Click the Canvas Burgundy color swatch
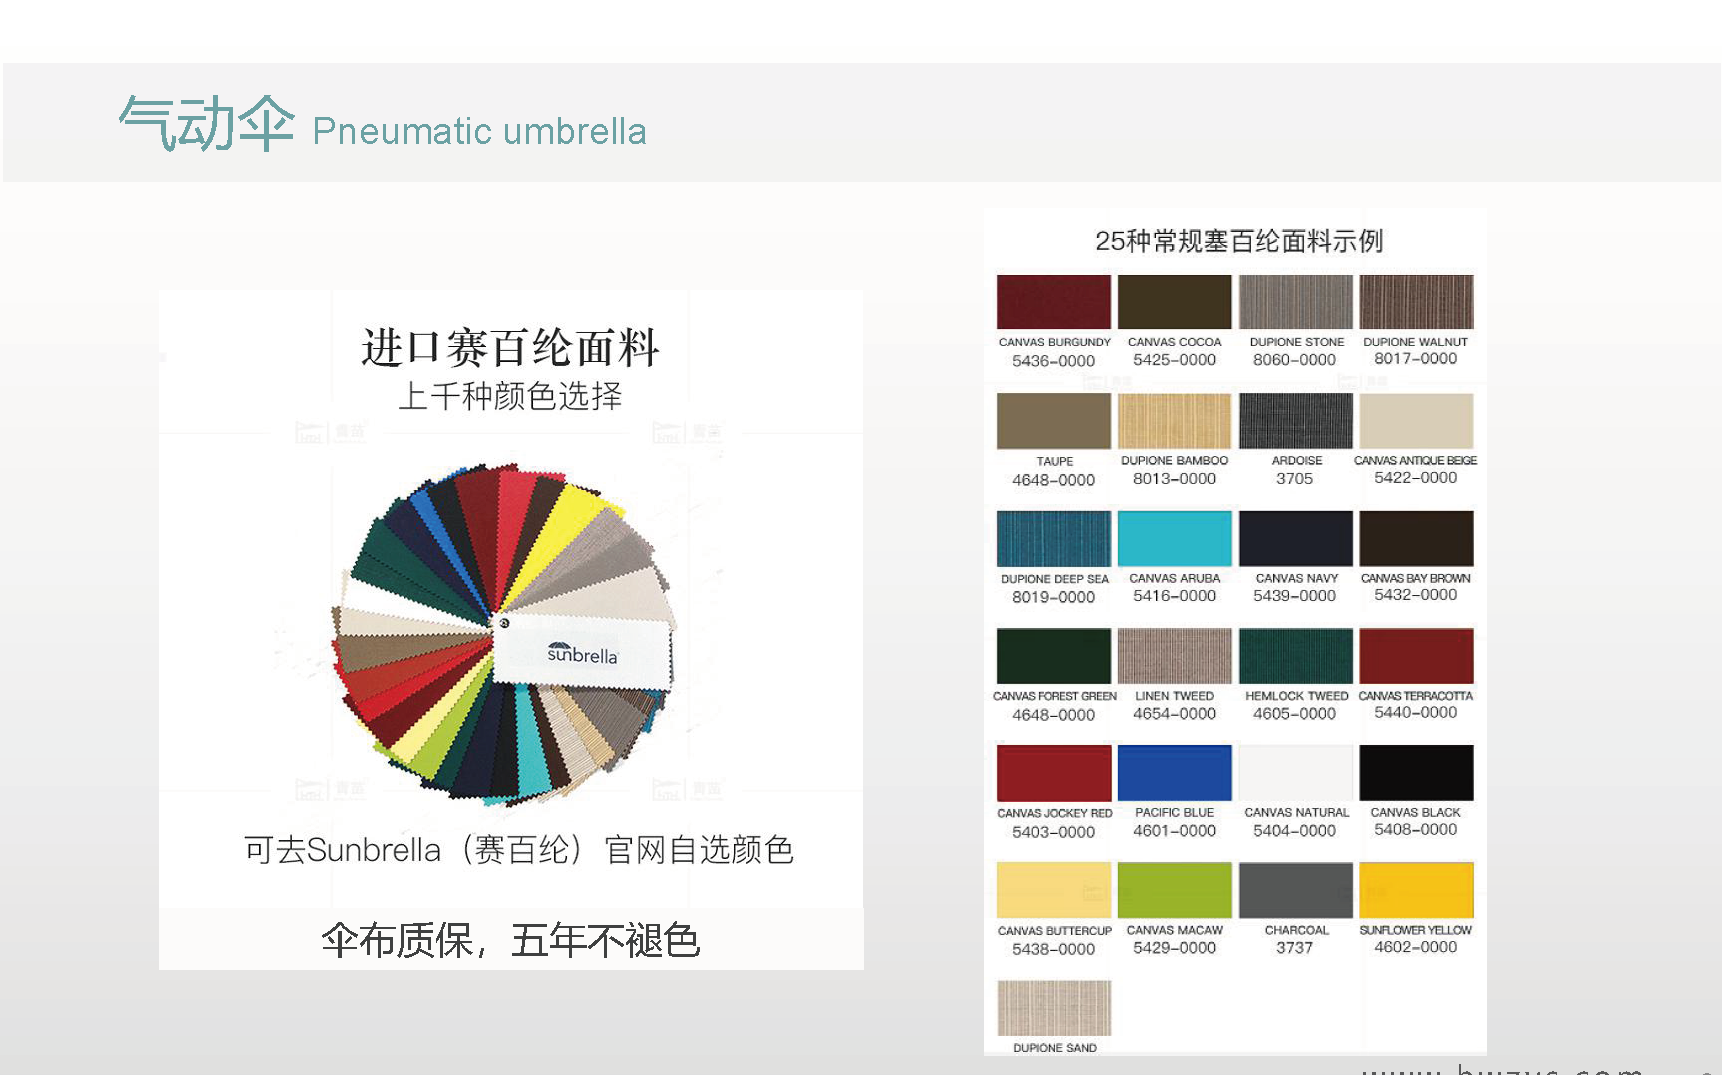1722x1075 pixels. 1053,302
